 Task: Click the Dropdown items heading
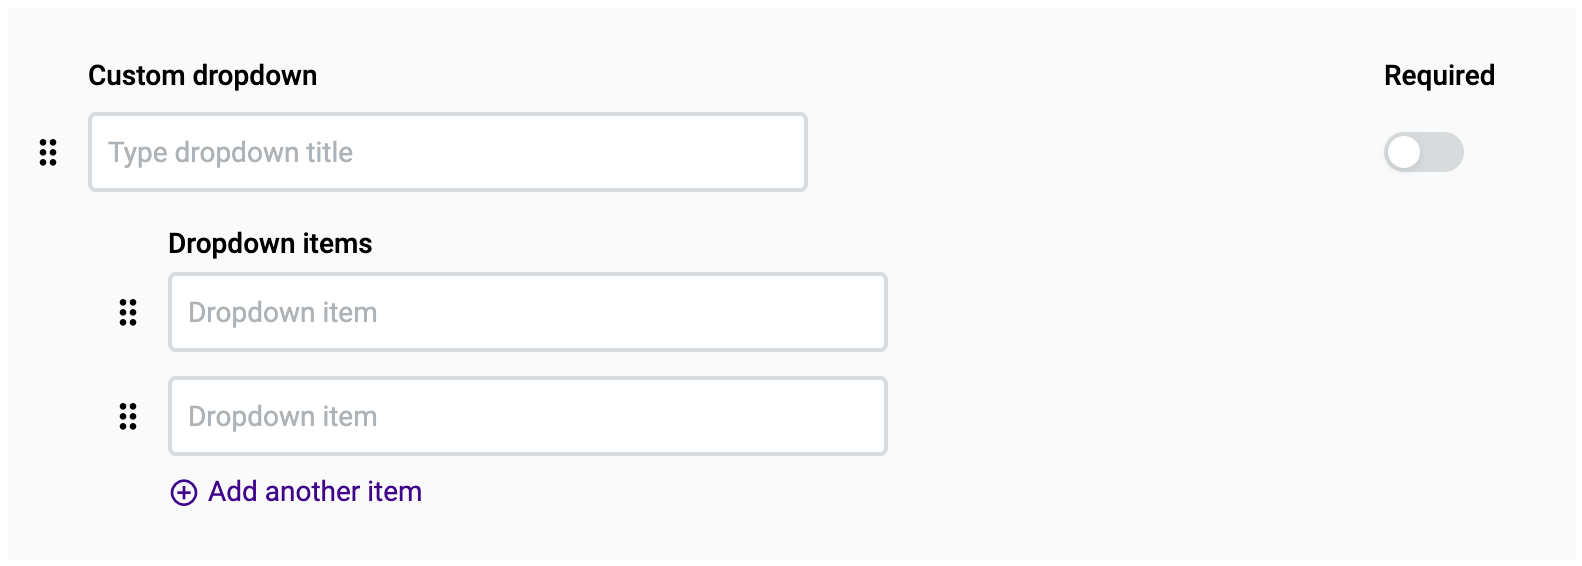[270, 244]
